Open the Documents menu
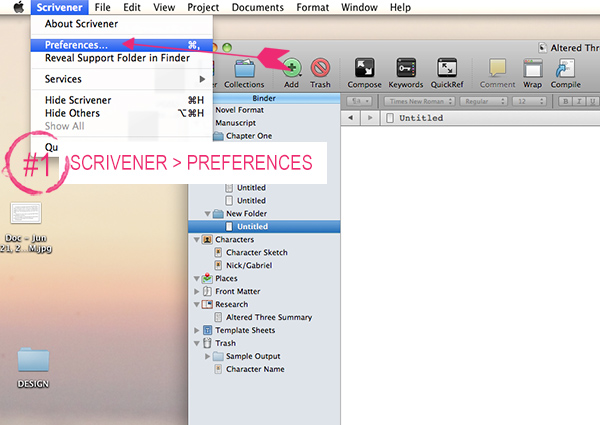The height and width of the screenshot is (425, 600). [x=258, y=7]
